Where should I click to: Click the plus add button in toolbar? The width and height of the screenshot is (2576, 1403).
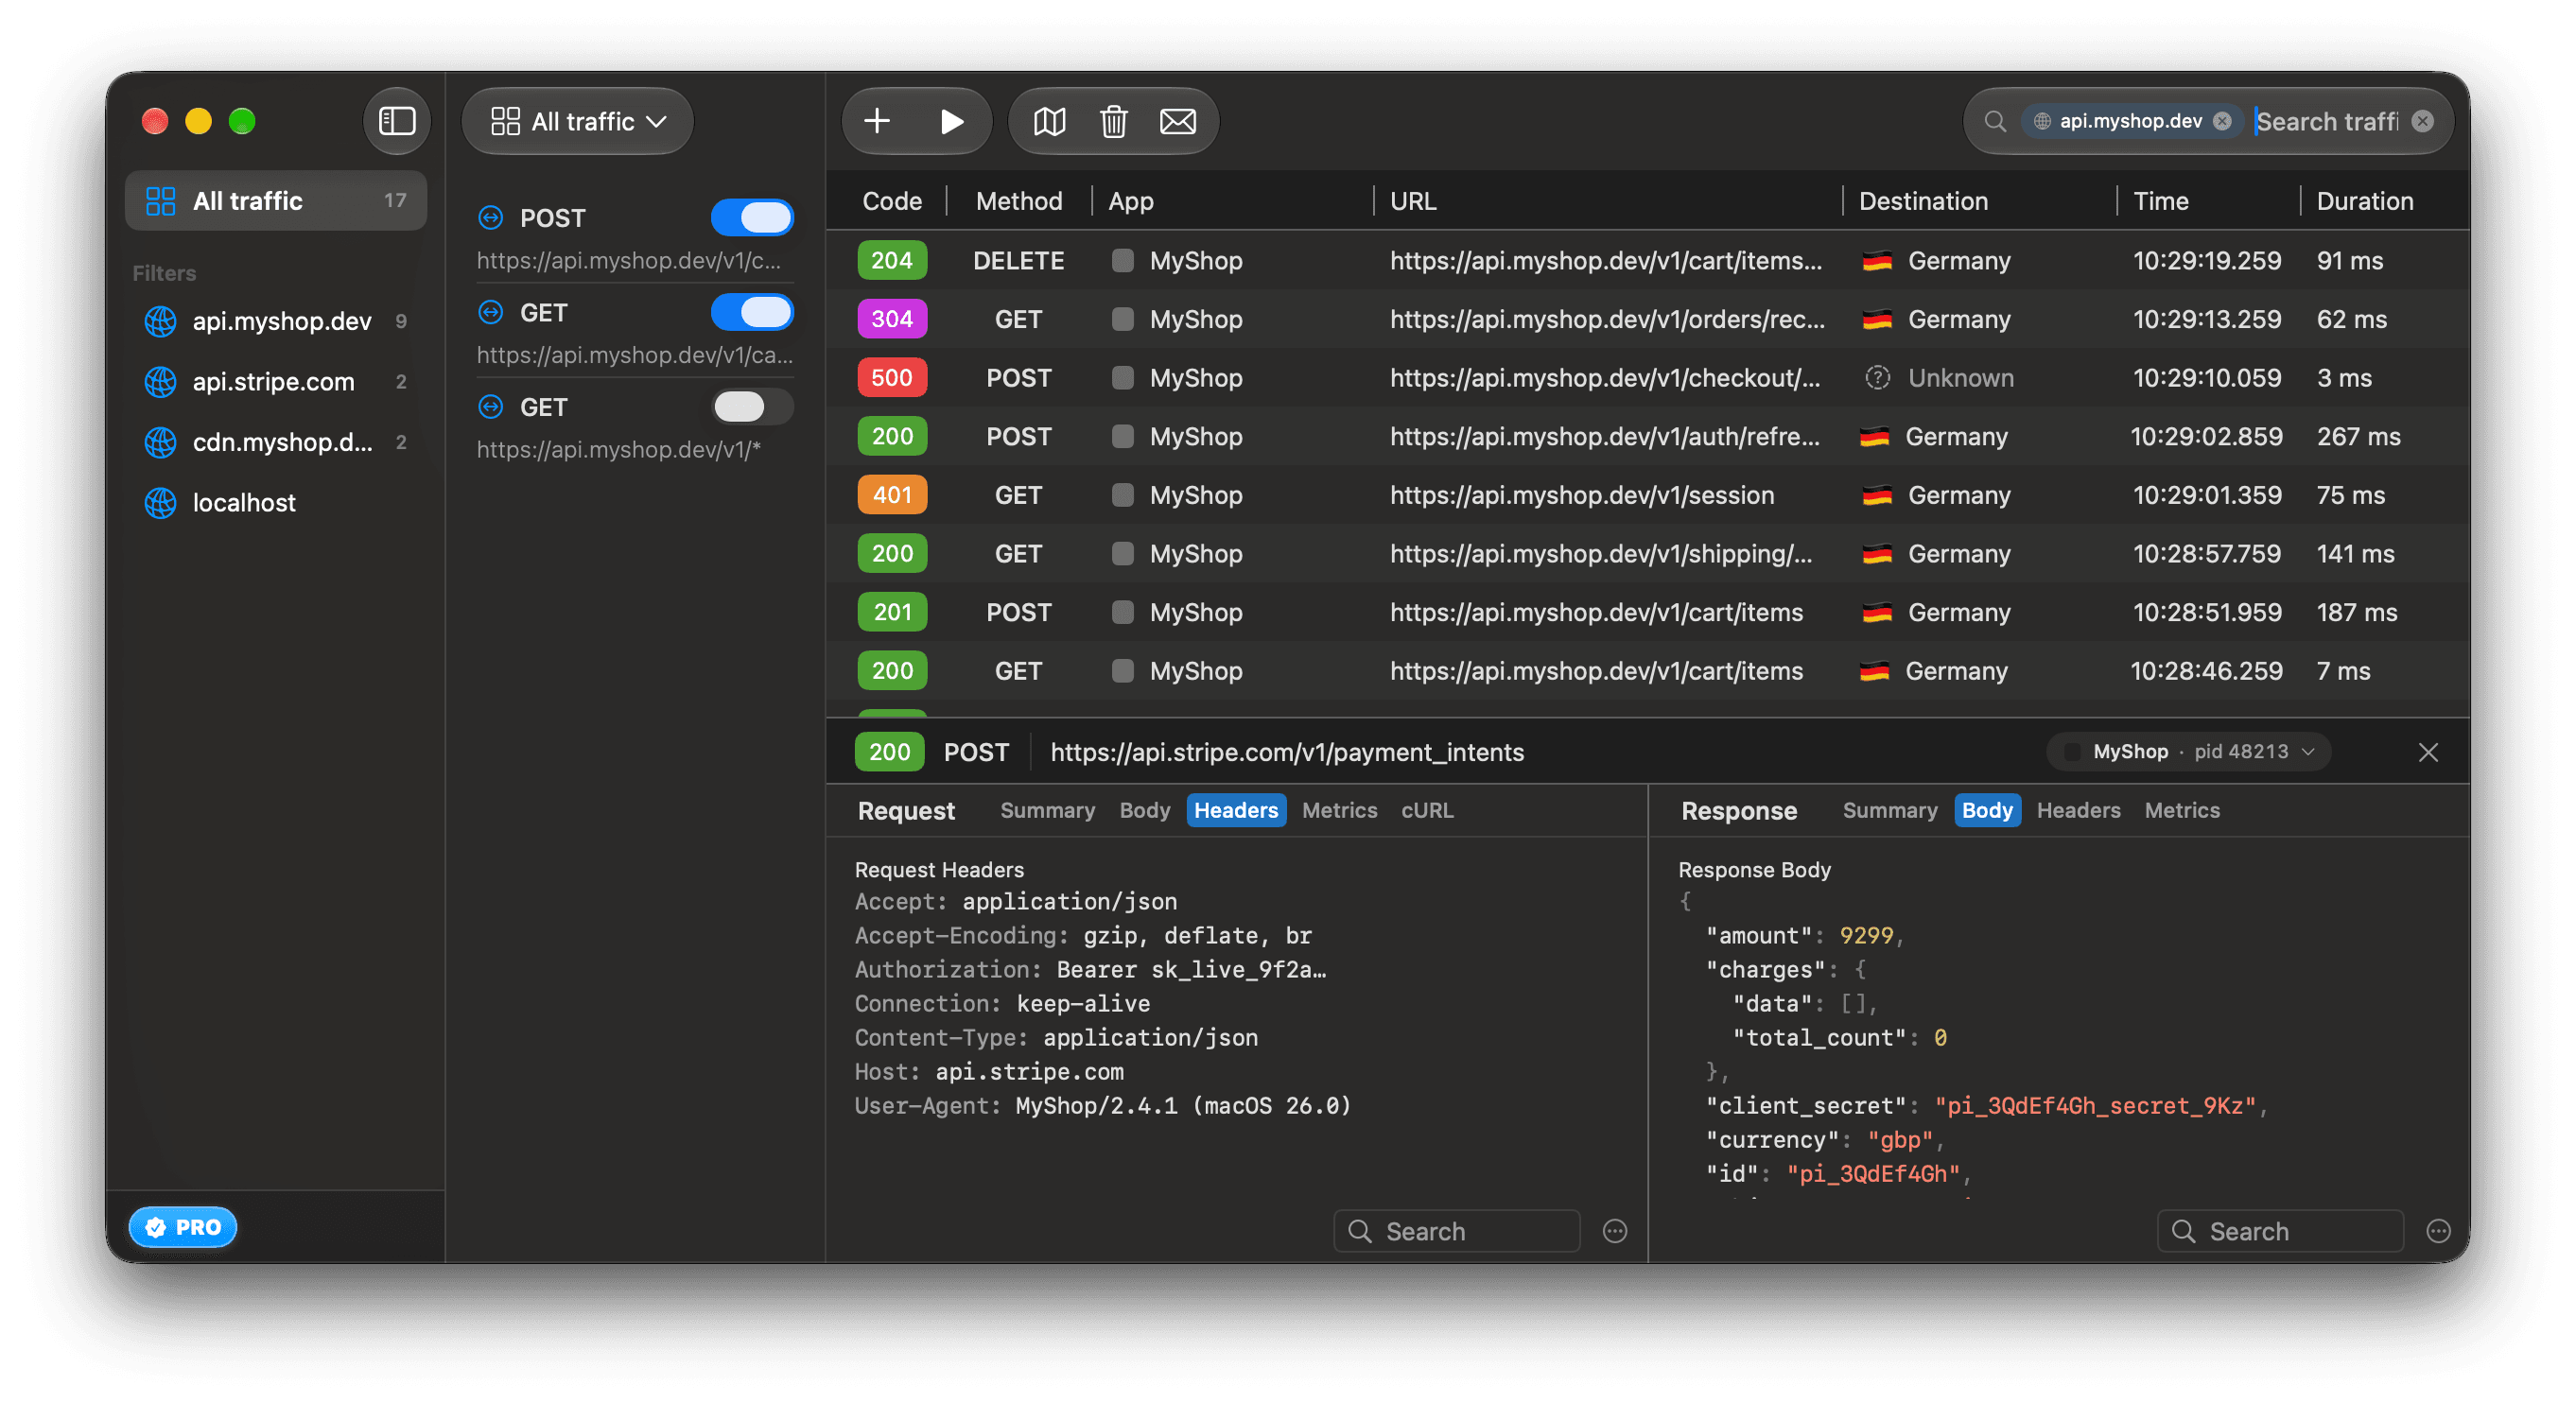click(877, 121)
